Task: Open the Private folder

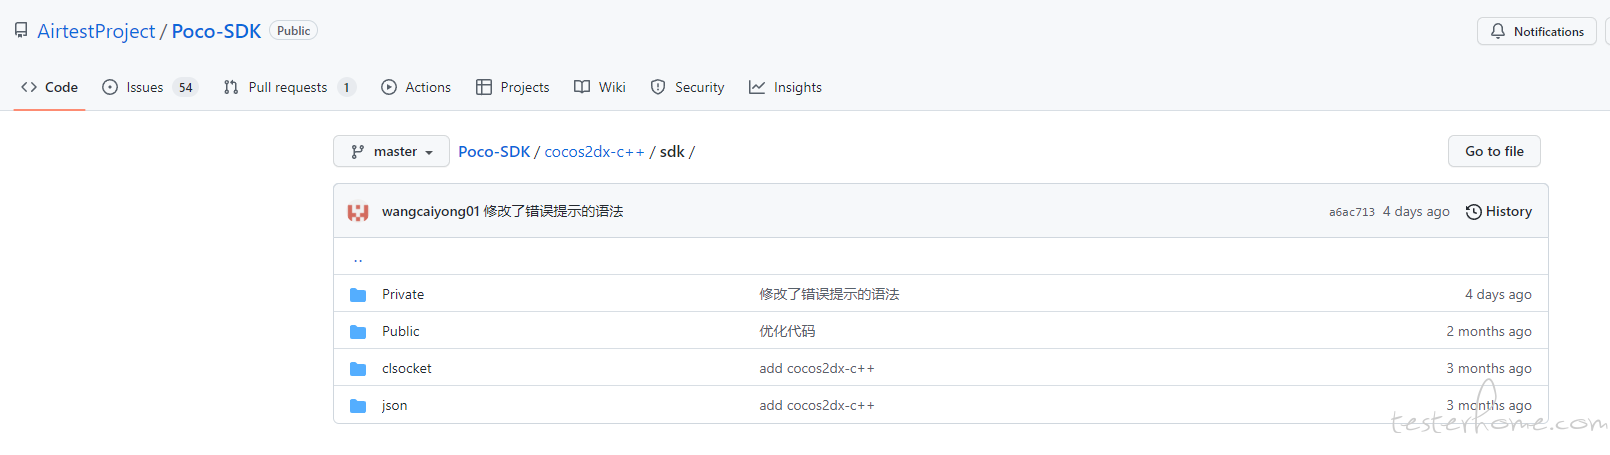Action: [x=403, y=294]
